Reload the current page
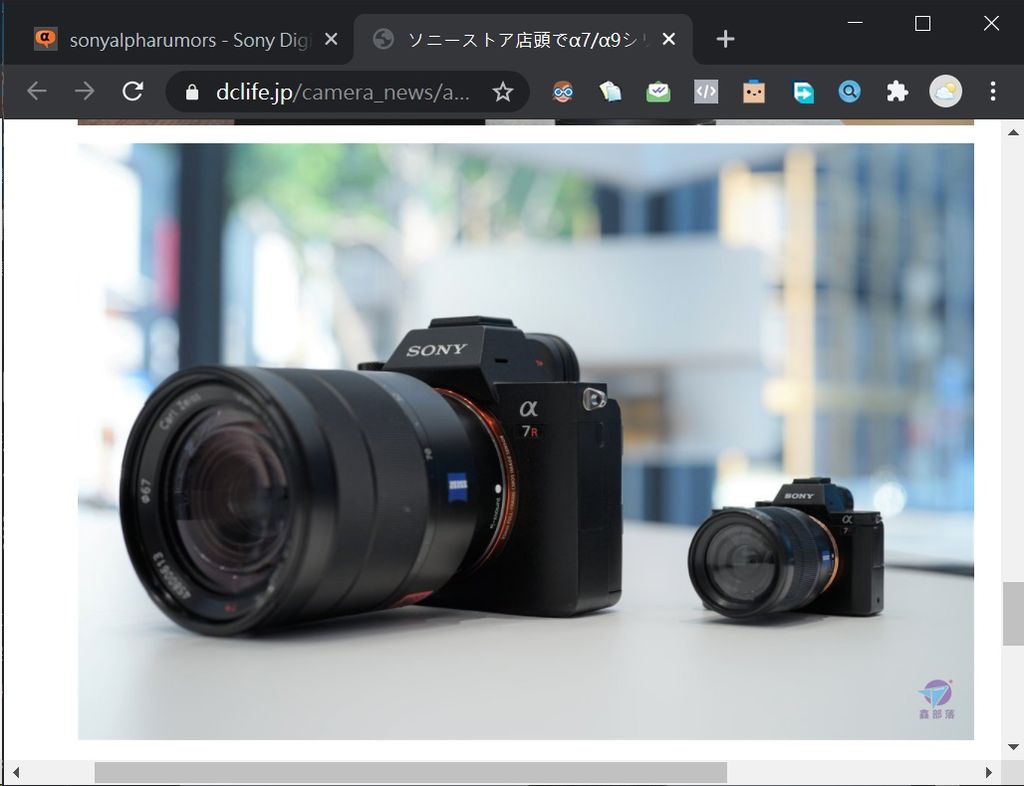Screen dimensions: 1024x786 click(x=133, y=91)
